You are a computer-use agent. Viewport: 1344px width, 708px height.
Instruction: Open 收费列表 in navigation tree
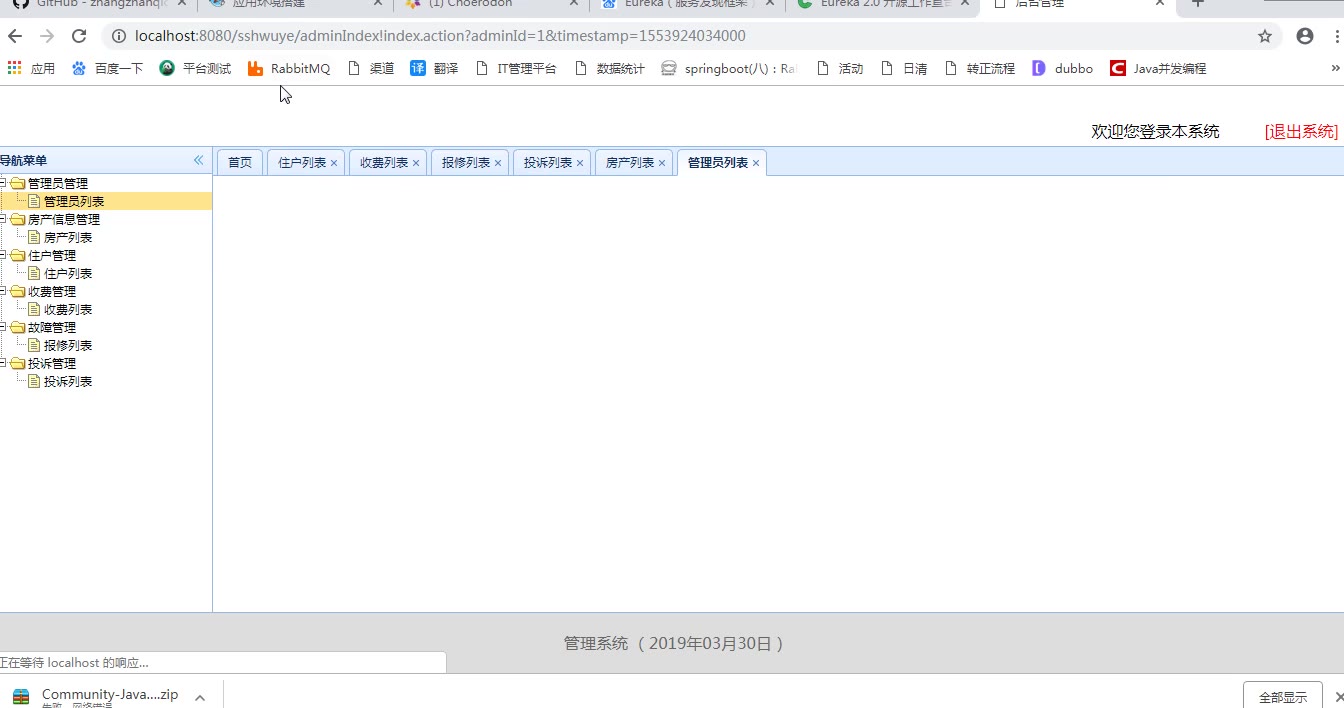click(68, 309)
